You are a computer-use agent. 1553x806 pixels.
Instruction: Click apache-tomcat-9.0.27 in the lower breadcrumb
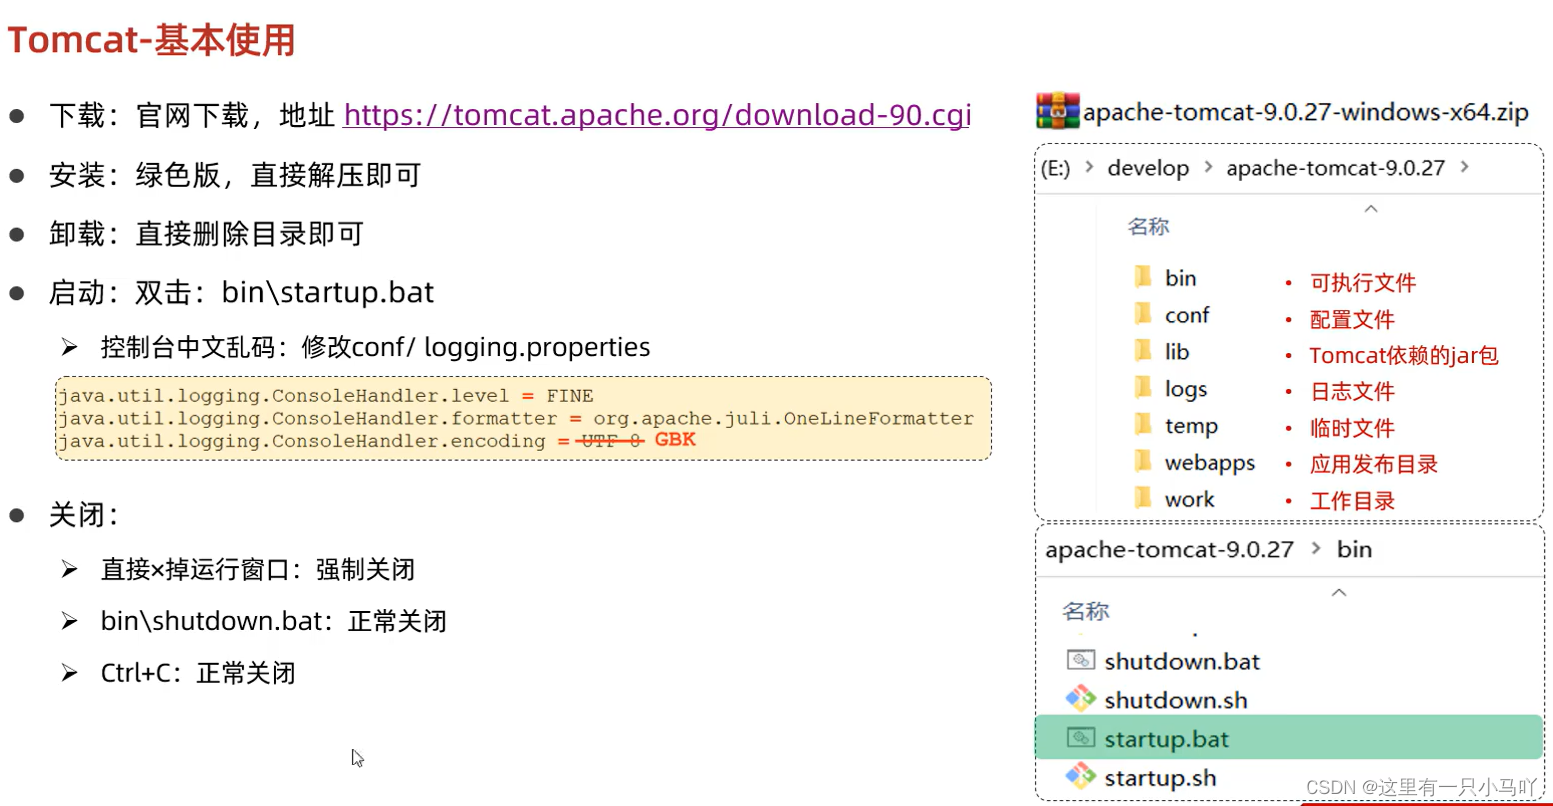tap(1169, 549)
